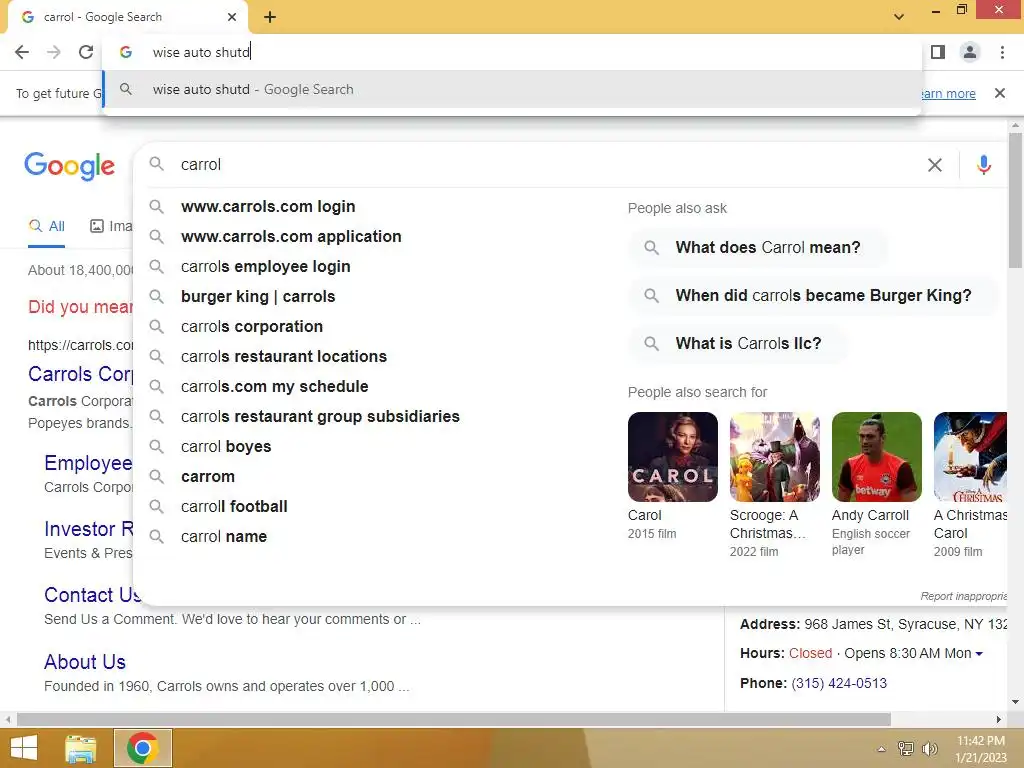
Task: Click the Google logo
Action: (x=69, y=165)
